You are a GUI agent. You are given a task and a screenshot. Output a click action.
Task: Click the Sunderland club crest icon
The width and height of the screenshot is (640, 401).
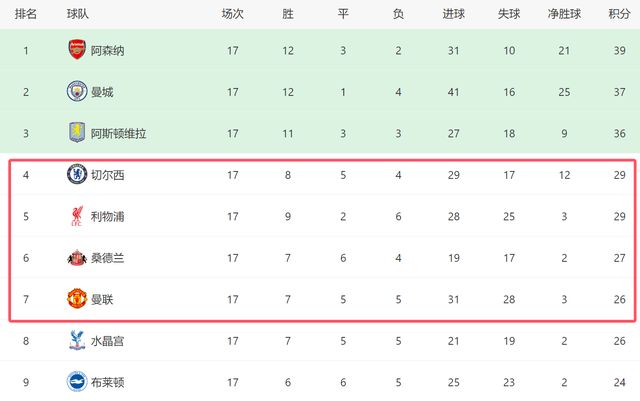click(x=76, y=258)
